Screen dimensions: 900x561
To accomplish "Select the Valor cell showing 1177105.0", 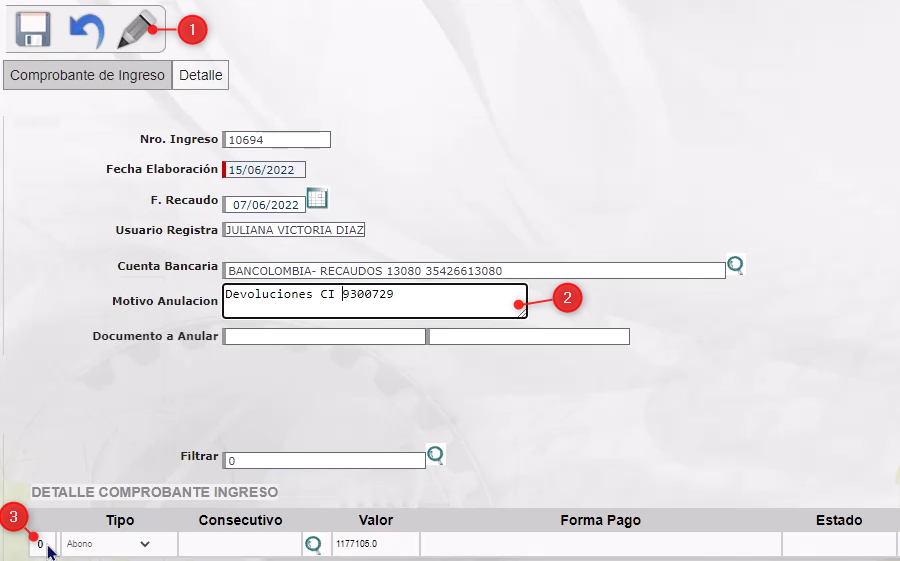I will 375,544.
